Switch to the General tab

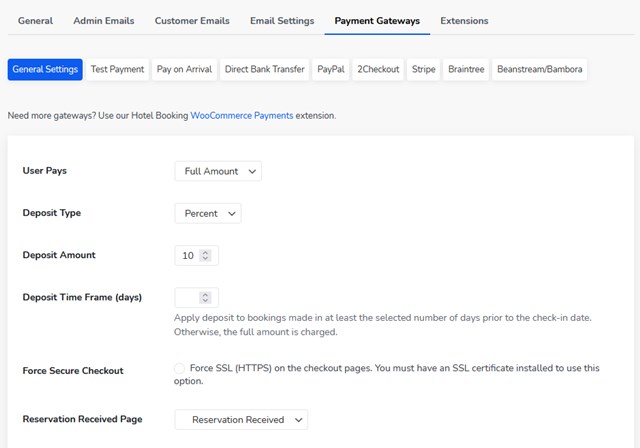coord(35,21)
